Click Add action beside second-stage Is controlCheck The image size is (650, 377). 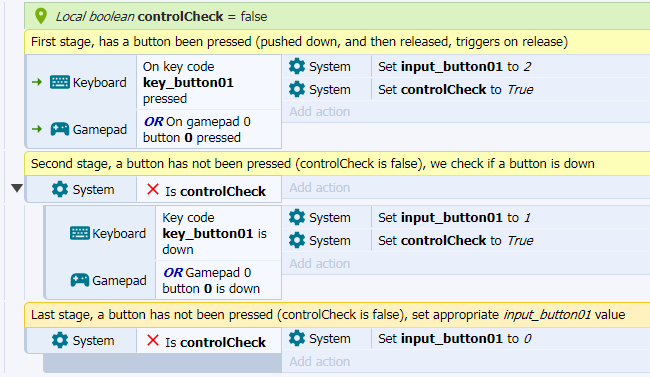coord(320,187)
